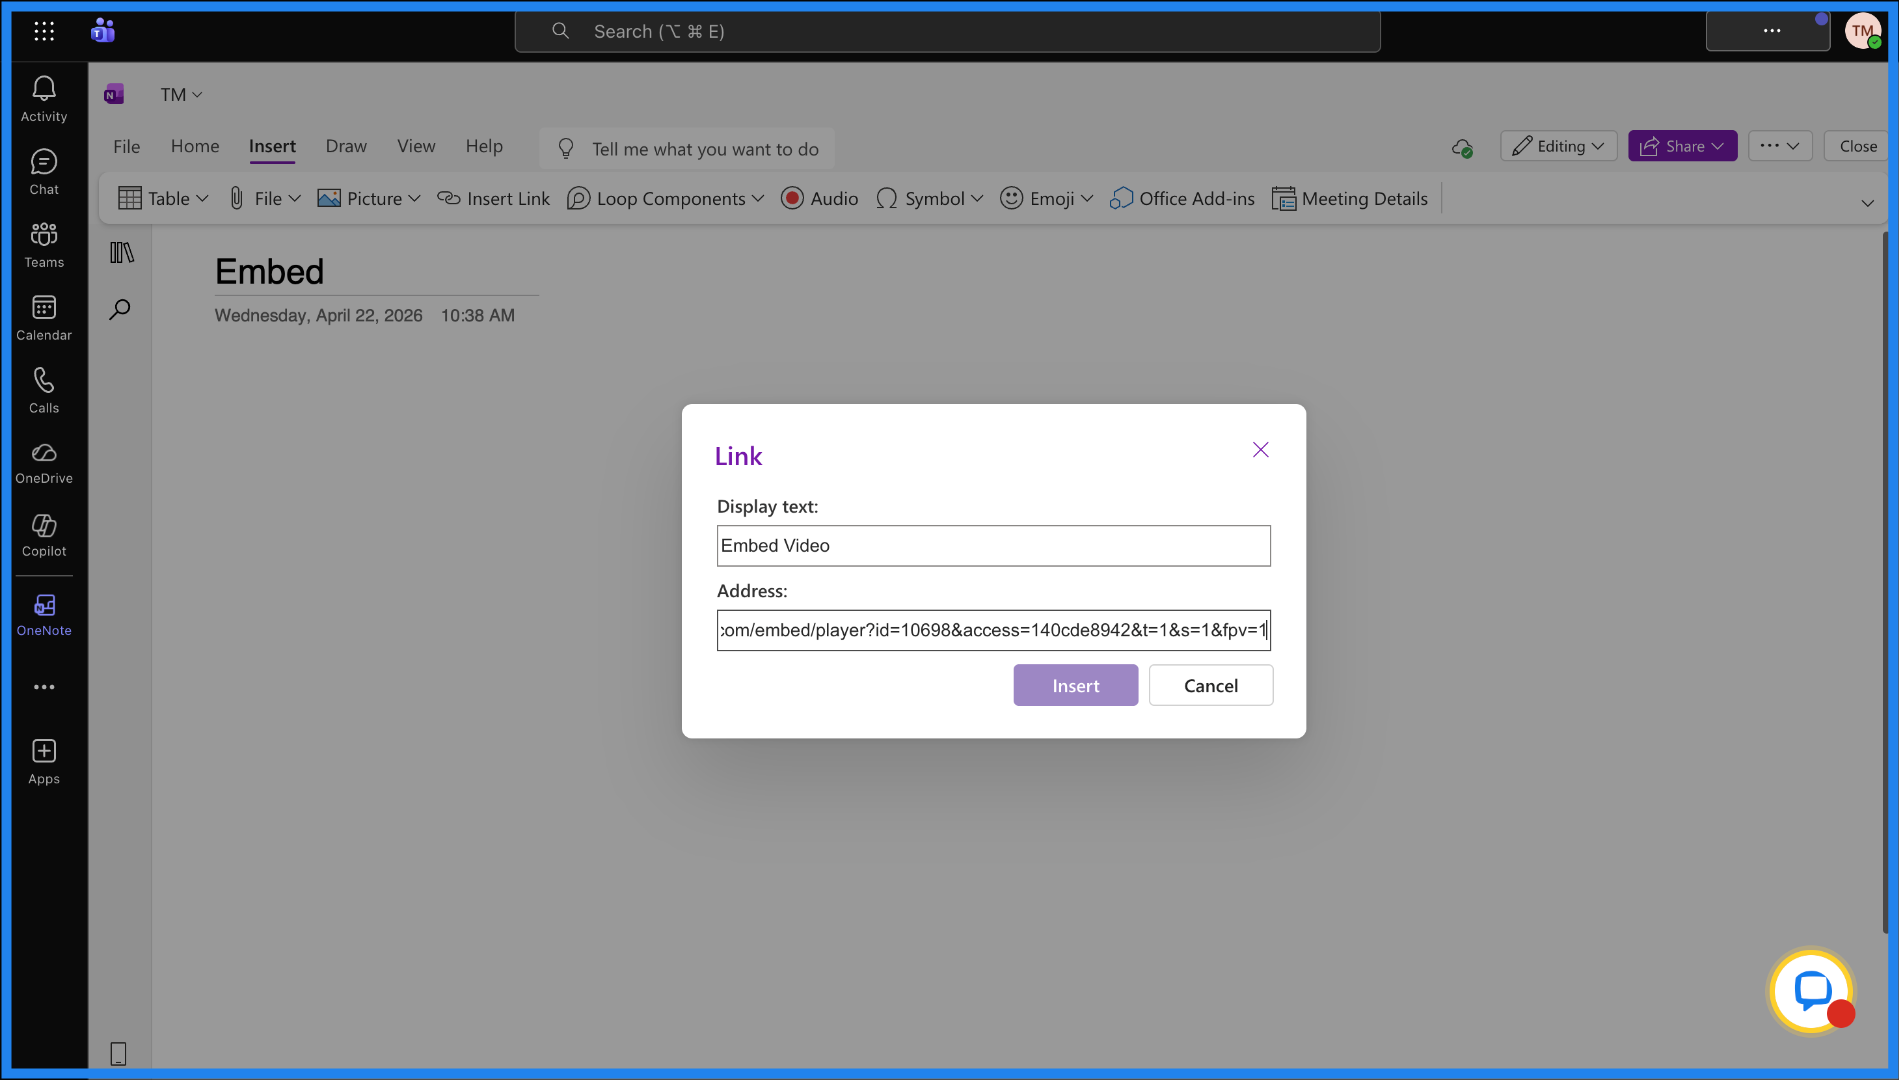Screen dimensions: 1899x1080
Task: Click the page date Wednesday, April 22, 2026
Action: click(x=319, y=315)
